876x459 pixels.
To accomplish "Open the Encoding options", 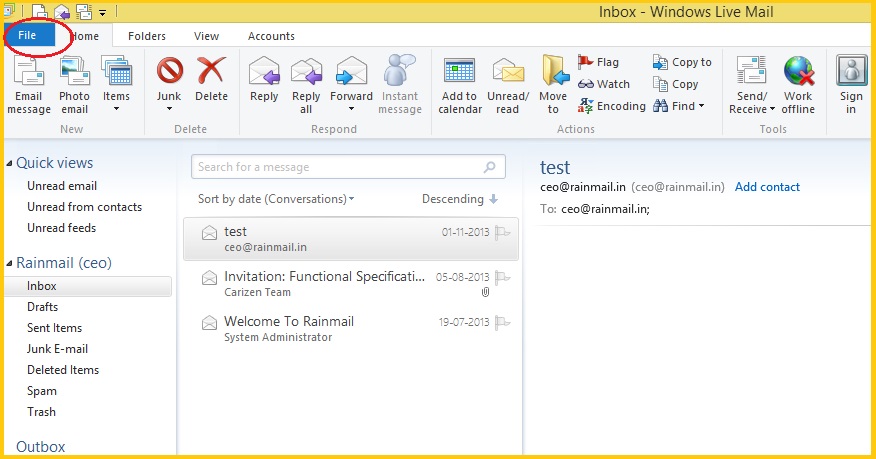I will (x=612, y=106).
